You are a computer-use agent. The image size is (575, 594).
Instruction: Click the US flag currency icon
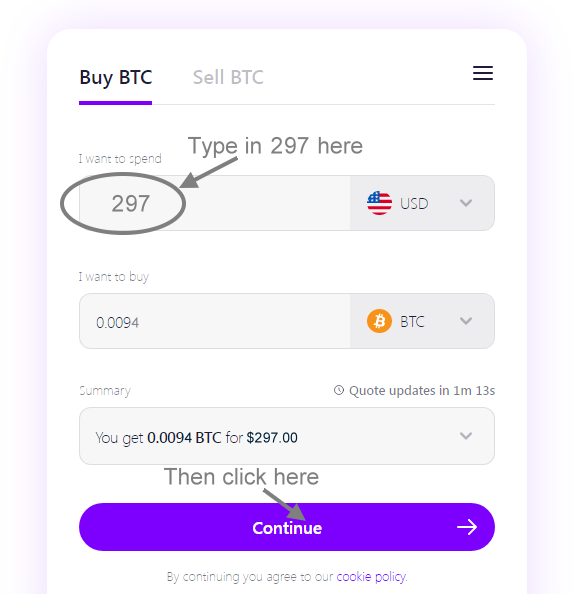[379, 203]
